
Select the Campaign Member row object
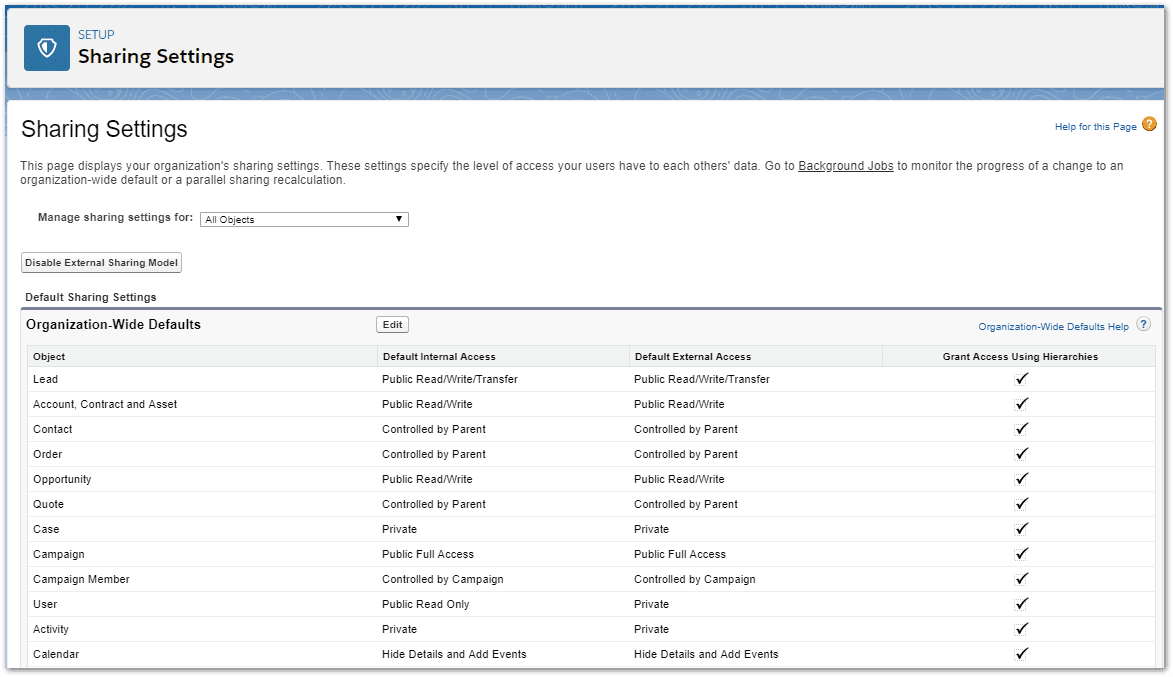coord(82,579)
